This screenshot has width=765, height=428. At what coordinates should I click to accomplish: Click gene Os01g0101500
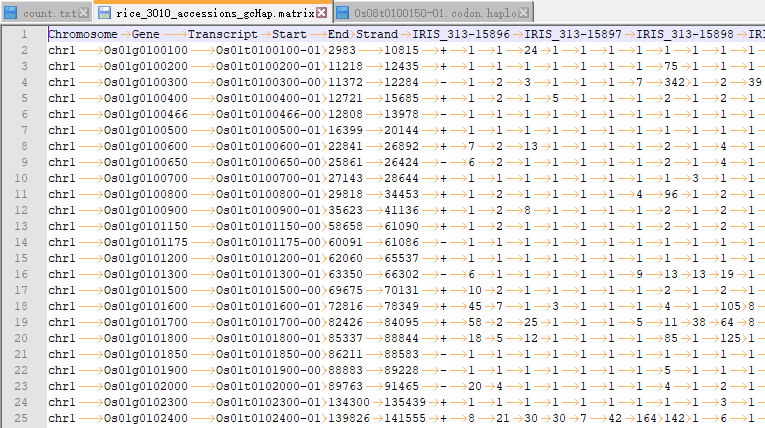tap(145, 290)
